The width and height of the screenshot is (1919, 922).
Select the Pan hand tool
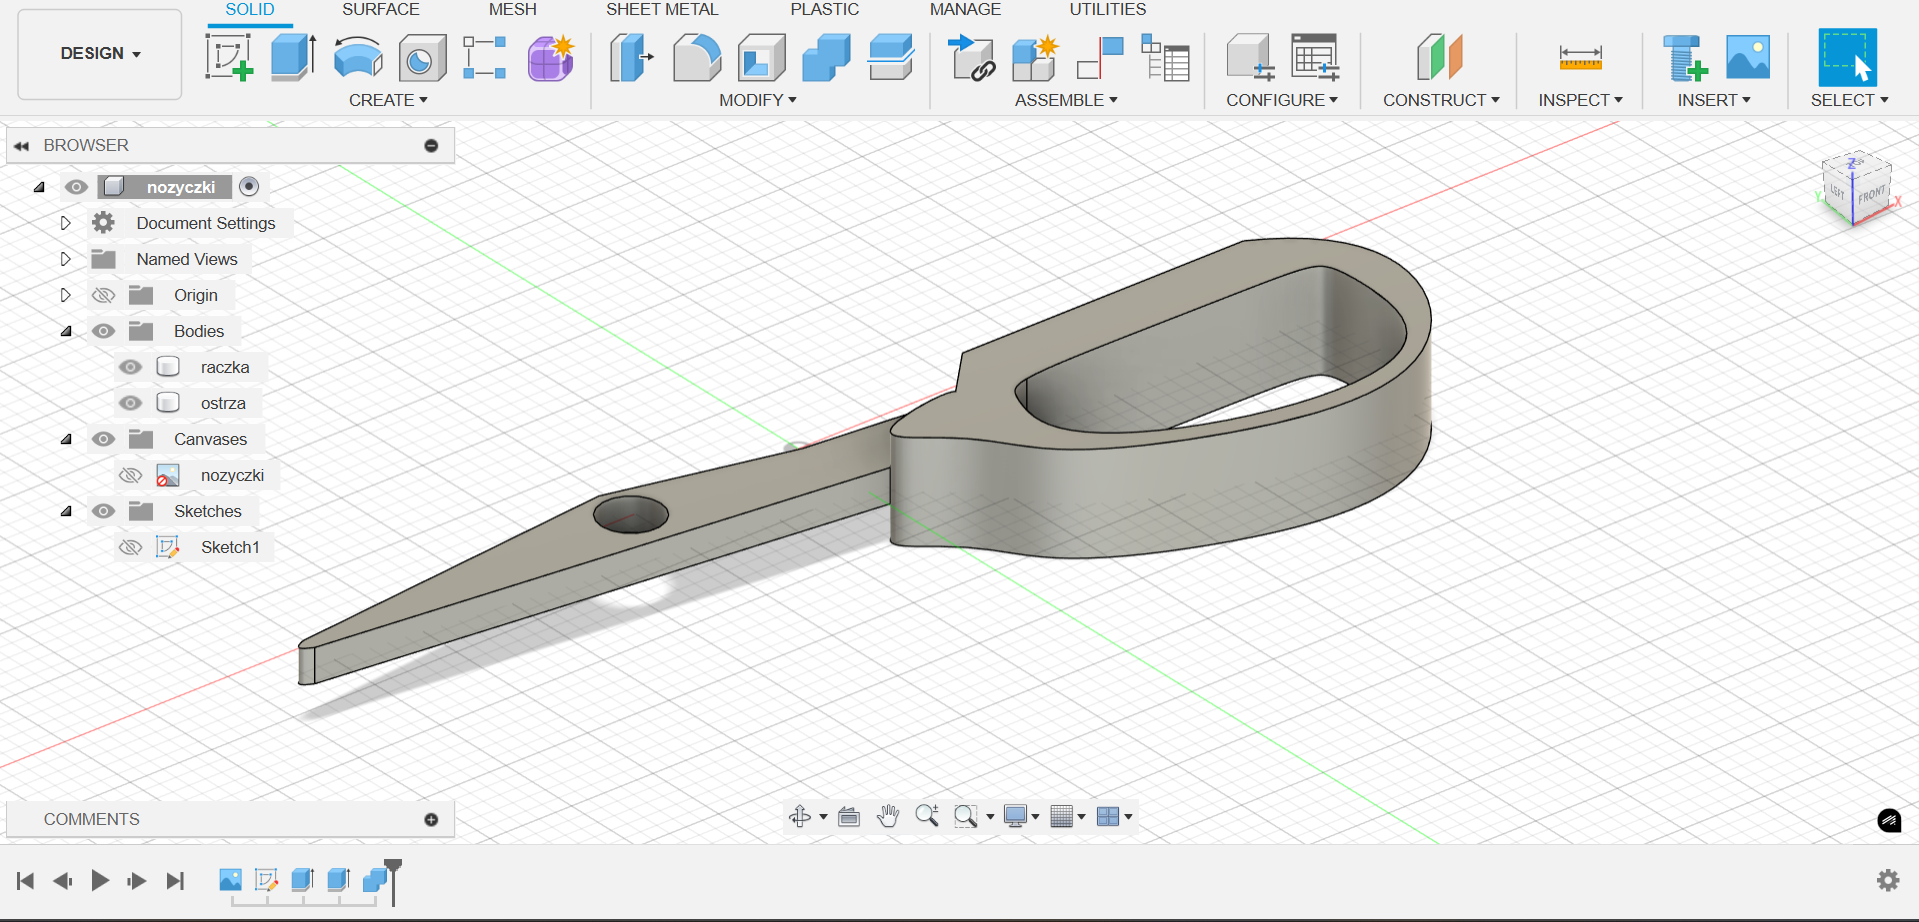click(x=888, y=816)
